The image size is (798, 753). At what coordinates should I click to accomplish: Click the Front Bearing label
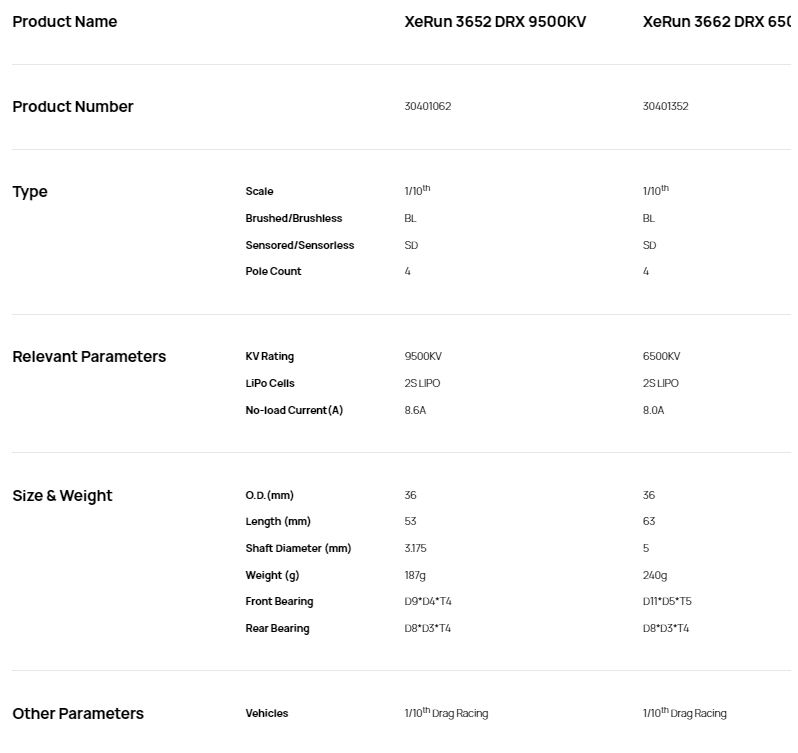[x=279, y=601]
